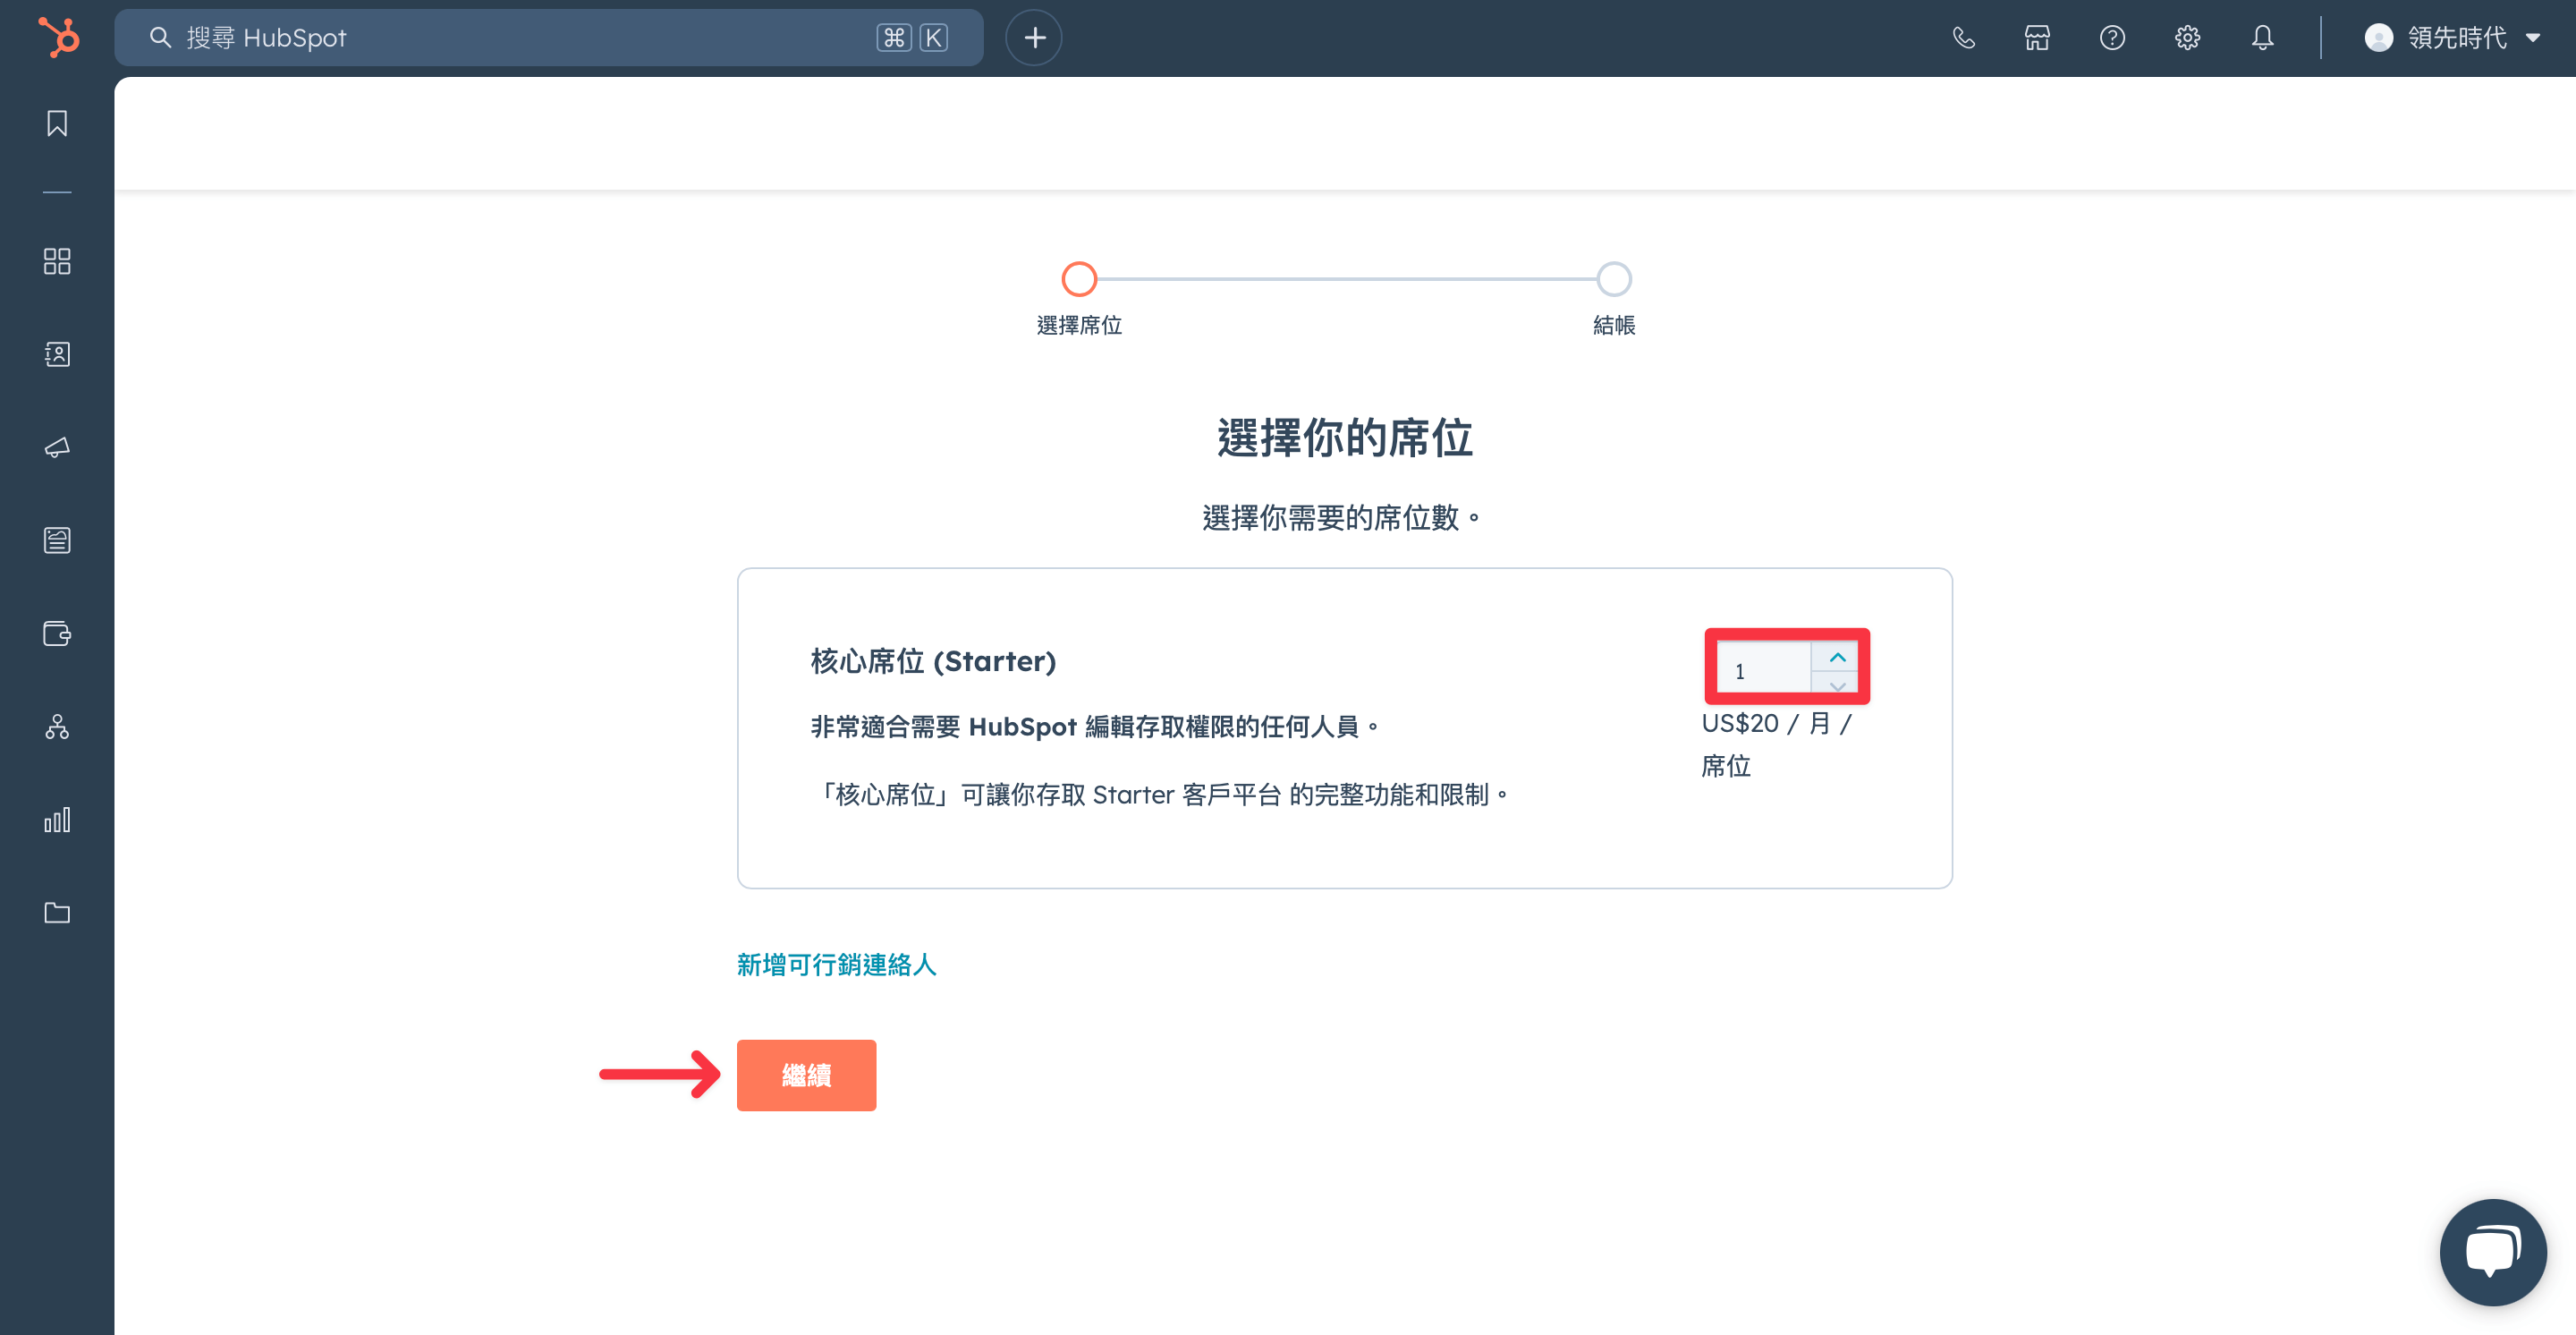Click the 繼續 continue button
Image resolution: width=2576 pixels, height=1335 pixels.
coord(806,1075)
